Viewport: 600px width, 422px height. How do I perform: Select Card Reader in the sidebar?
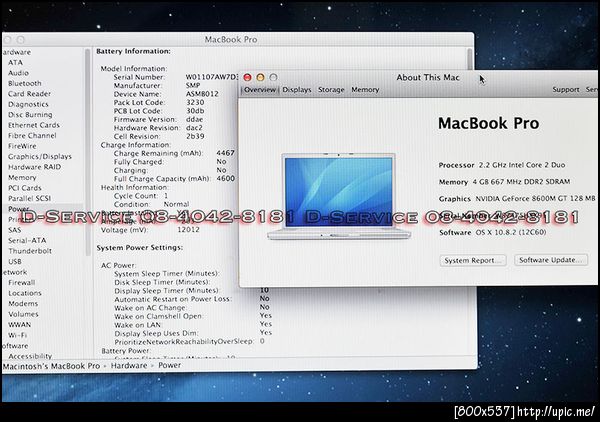click(29, 94)
